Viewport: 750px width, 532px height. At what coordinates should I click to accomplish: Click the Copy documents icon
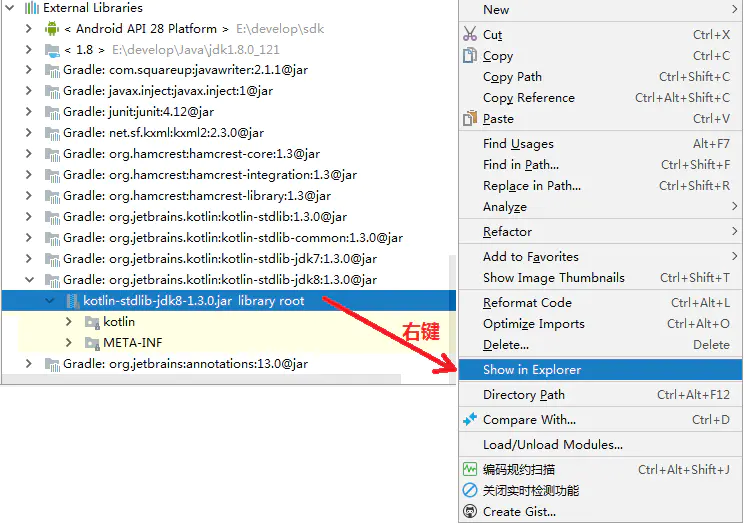click(470, 55)
